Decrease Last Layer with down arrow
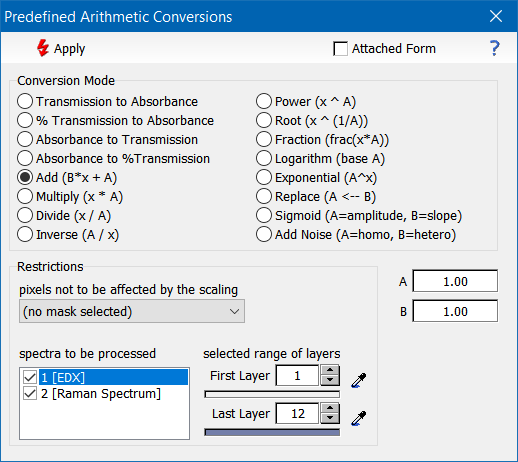The height and width of the screenshot is (462, 518). click(330, 418)
